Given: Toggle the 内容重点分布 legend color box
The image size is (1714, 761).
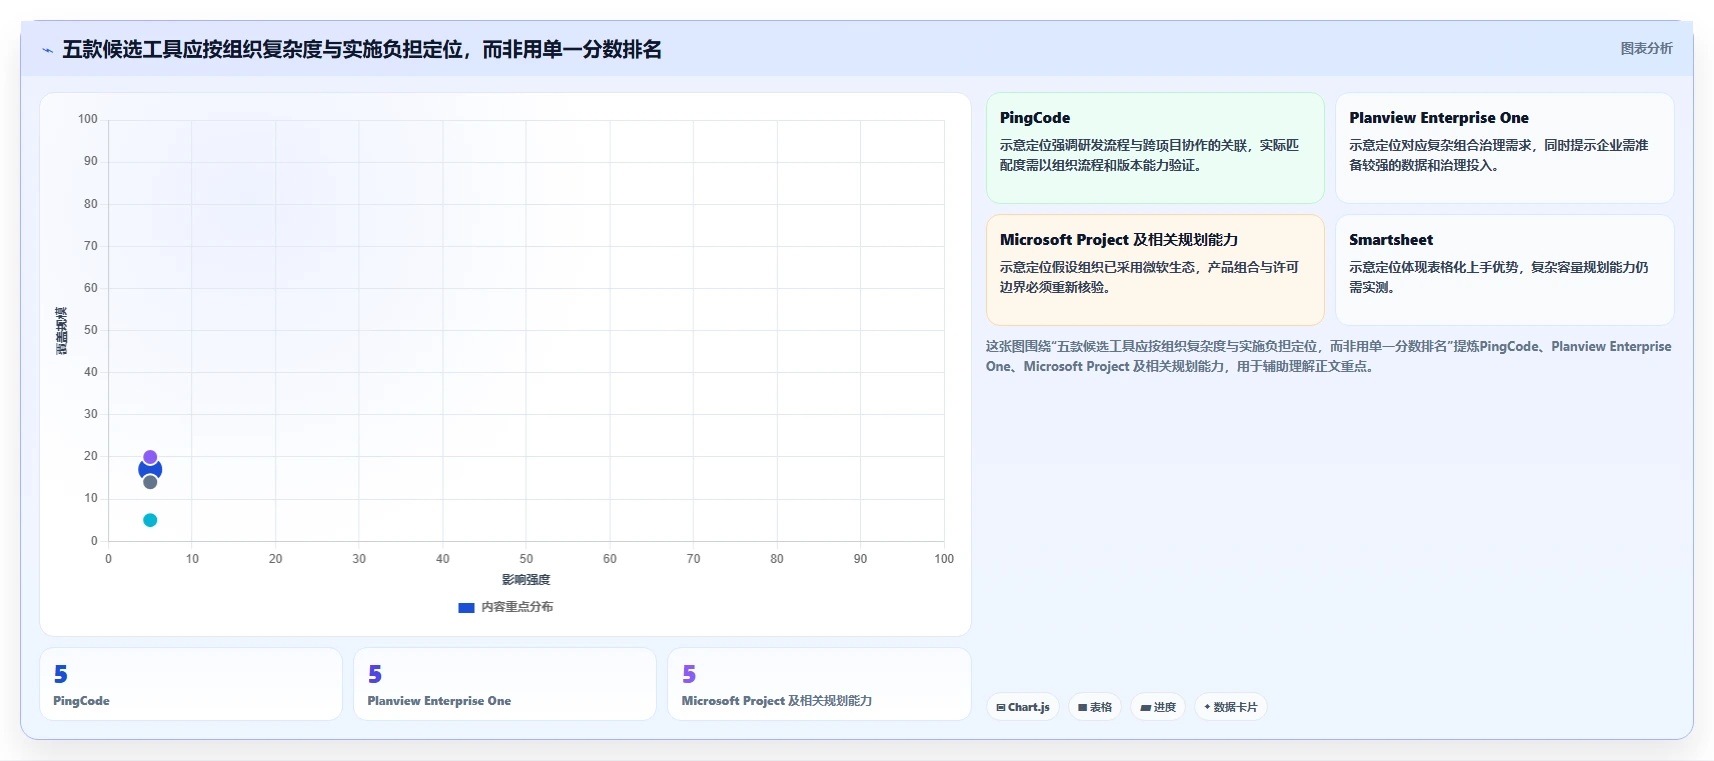Looking at the screenshot, I should [x=466, y=607].
